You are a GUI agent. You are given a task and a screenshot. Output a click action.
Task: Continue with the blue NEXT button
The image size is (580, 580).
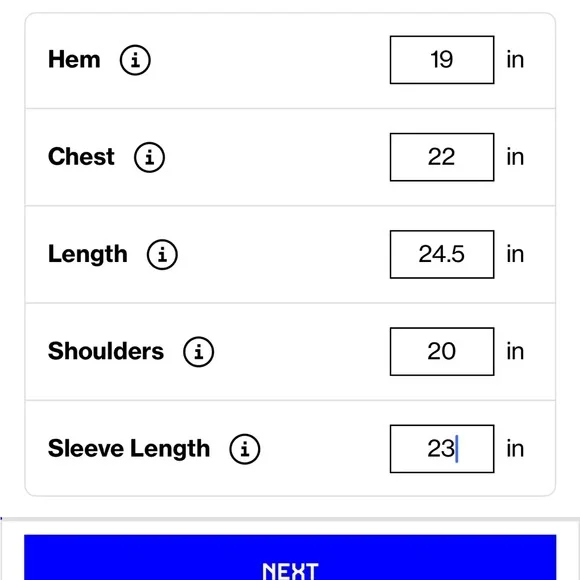[x=290, y=557]
